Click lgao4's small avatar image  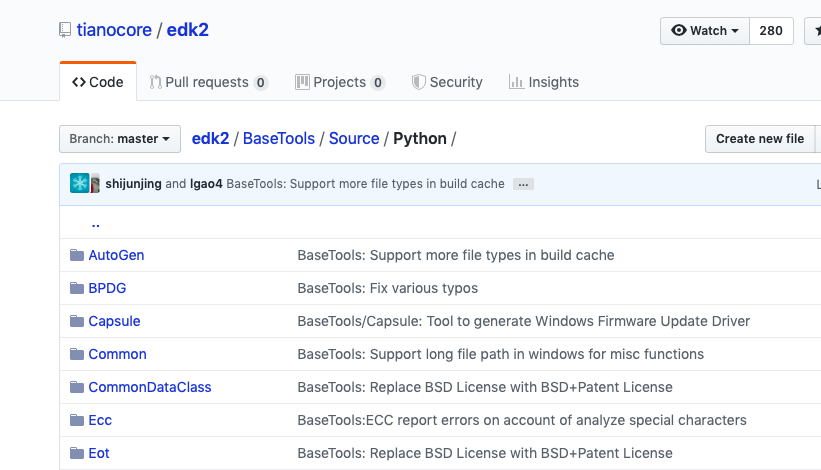[95, 184]
